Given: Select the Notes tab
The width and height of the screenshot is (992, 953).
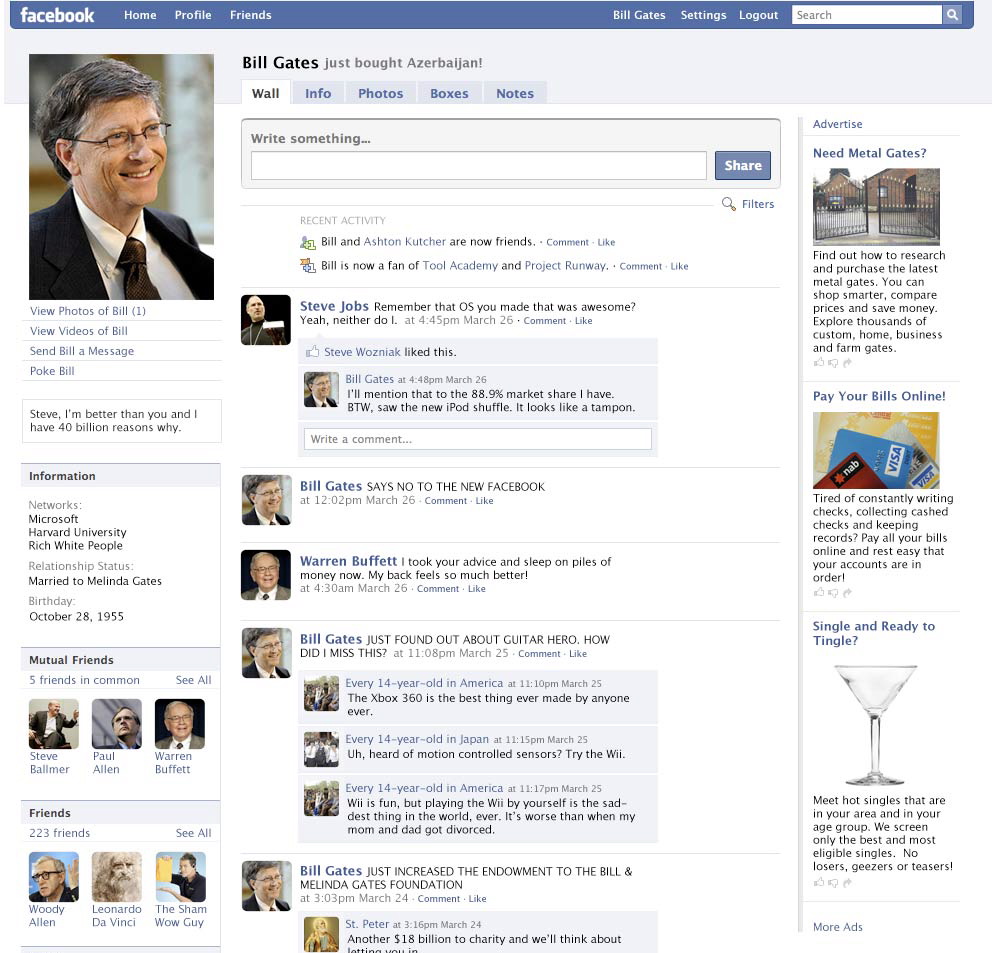Looking at the screenshot, I should (x=515, y=93).
